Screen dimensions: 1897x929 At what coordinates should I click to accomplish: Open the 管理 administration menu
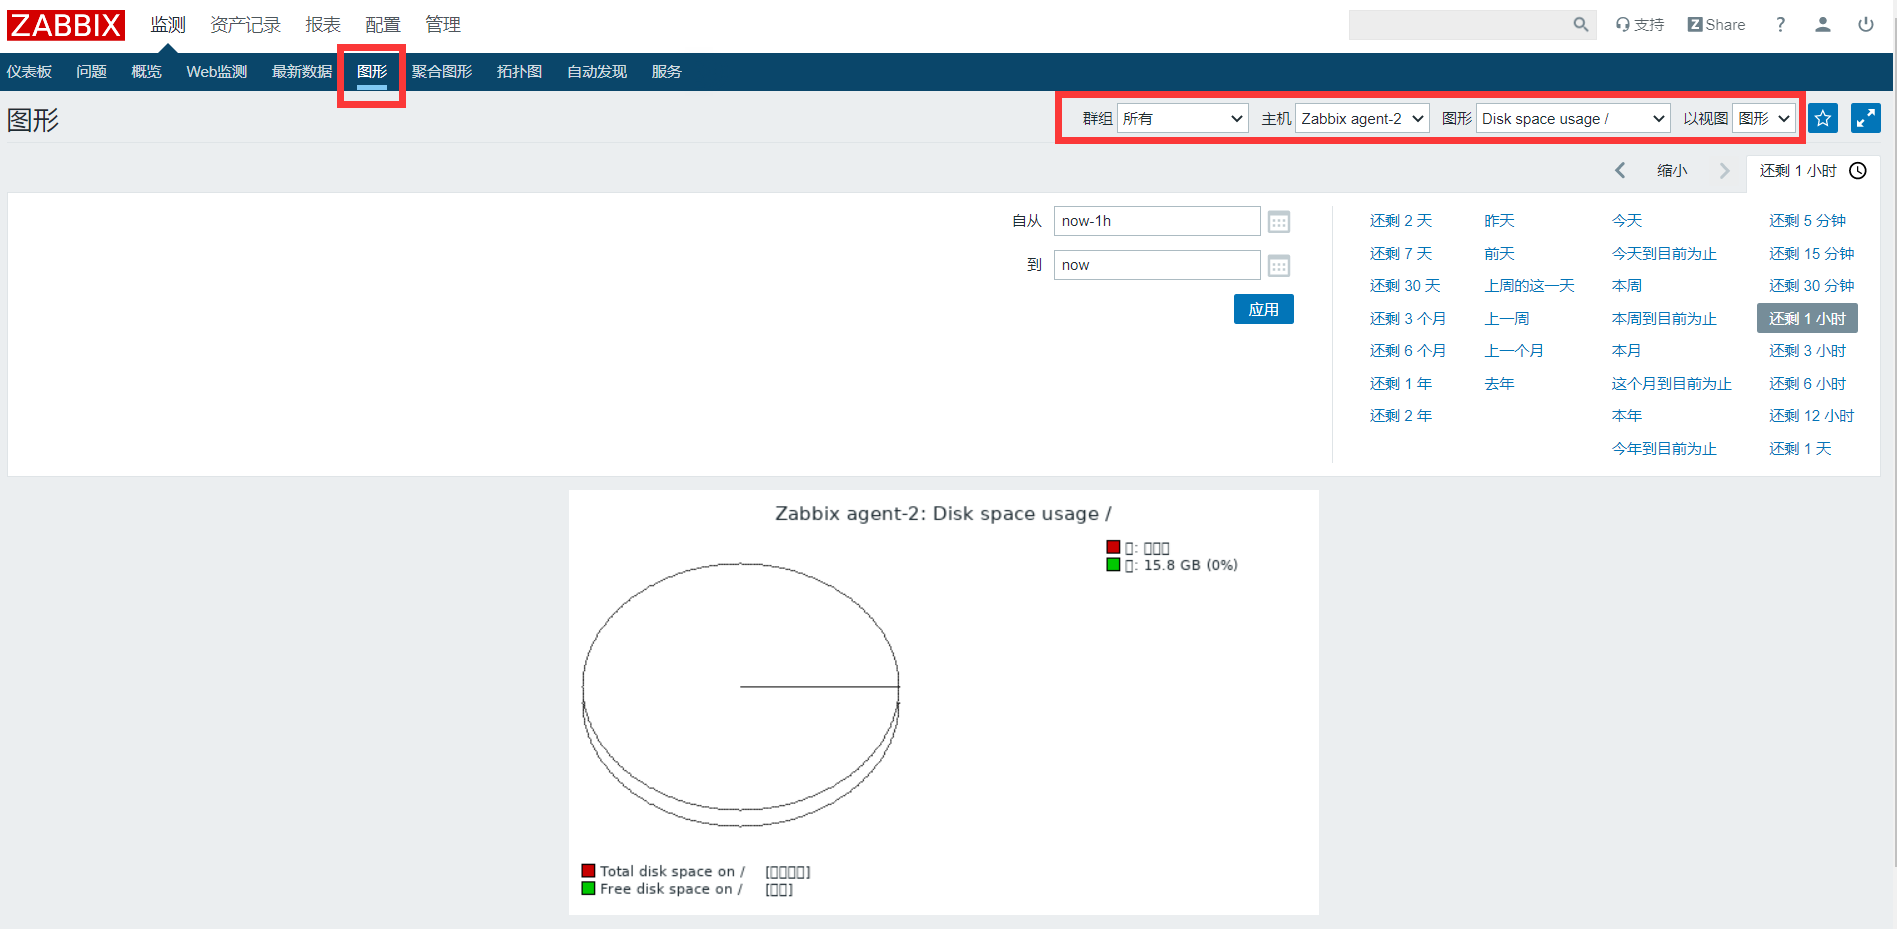click(x=443, y=25)
